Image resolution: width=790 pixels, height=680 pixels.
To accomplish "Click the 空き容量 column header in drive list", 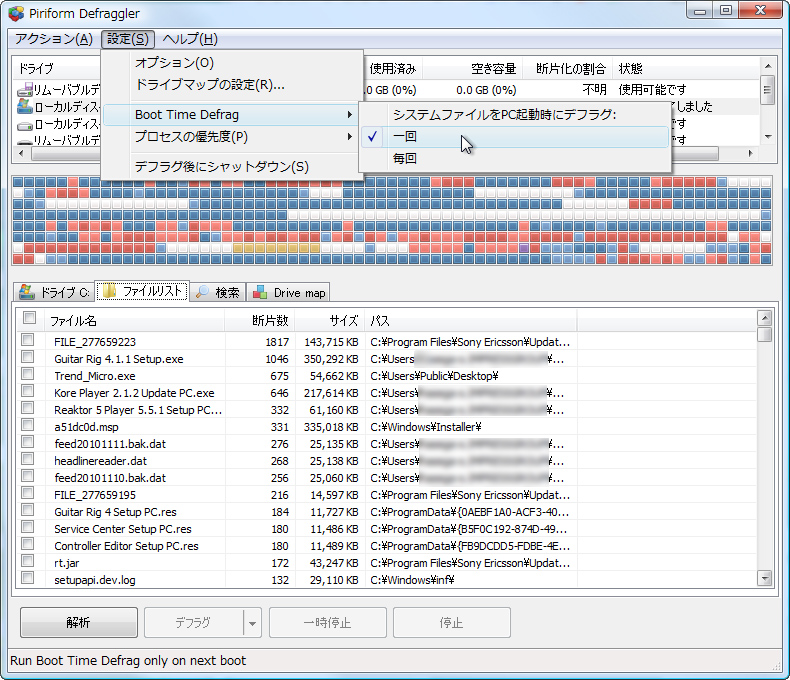I will [474, 69].
